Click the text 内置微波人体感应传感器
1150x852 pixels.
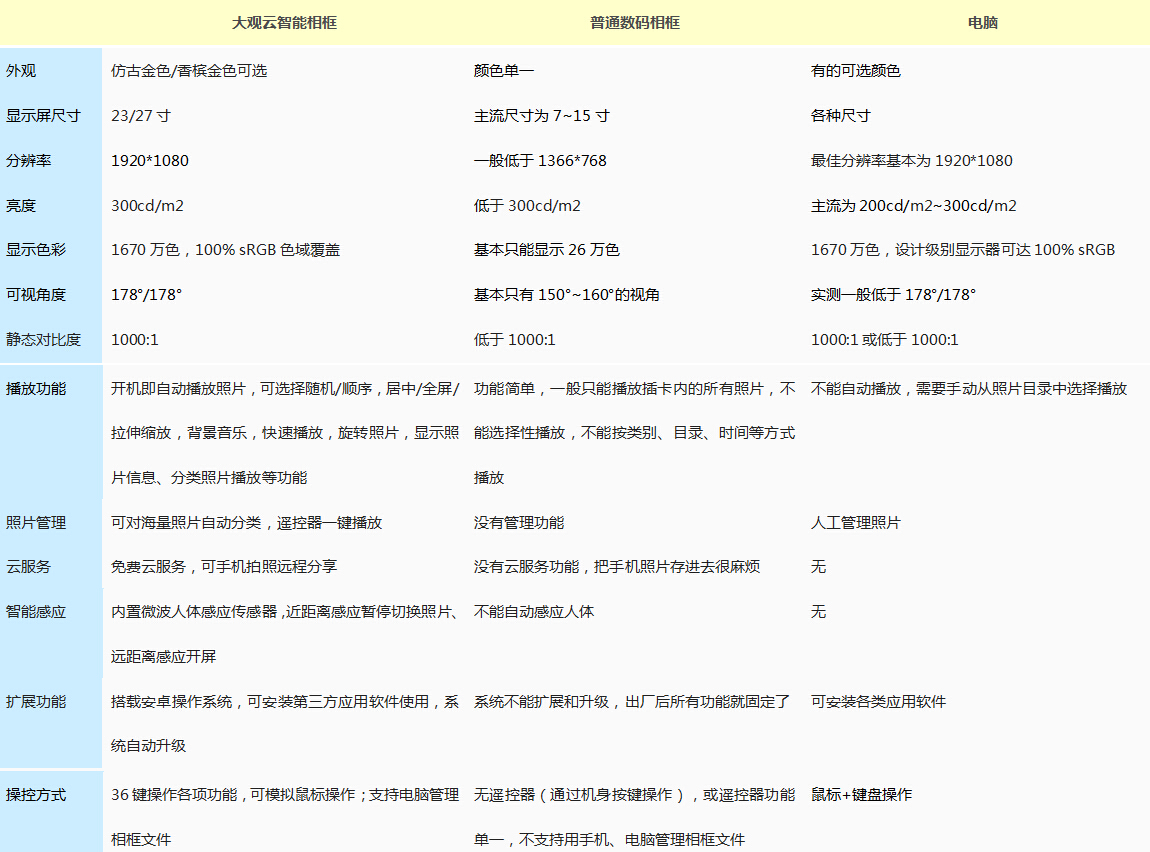194,612
